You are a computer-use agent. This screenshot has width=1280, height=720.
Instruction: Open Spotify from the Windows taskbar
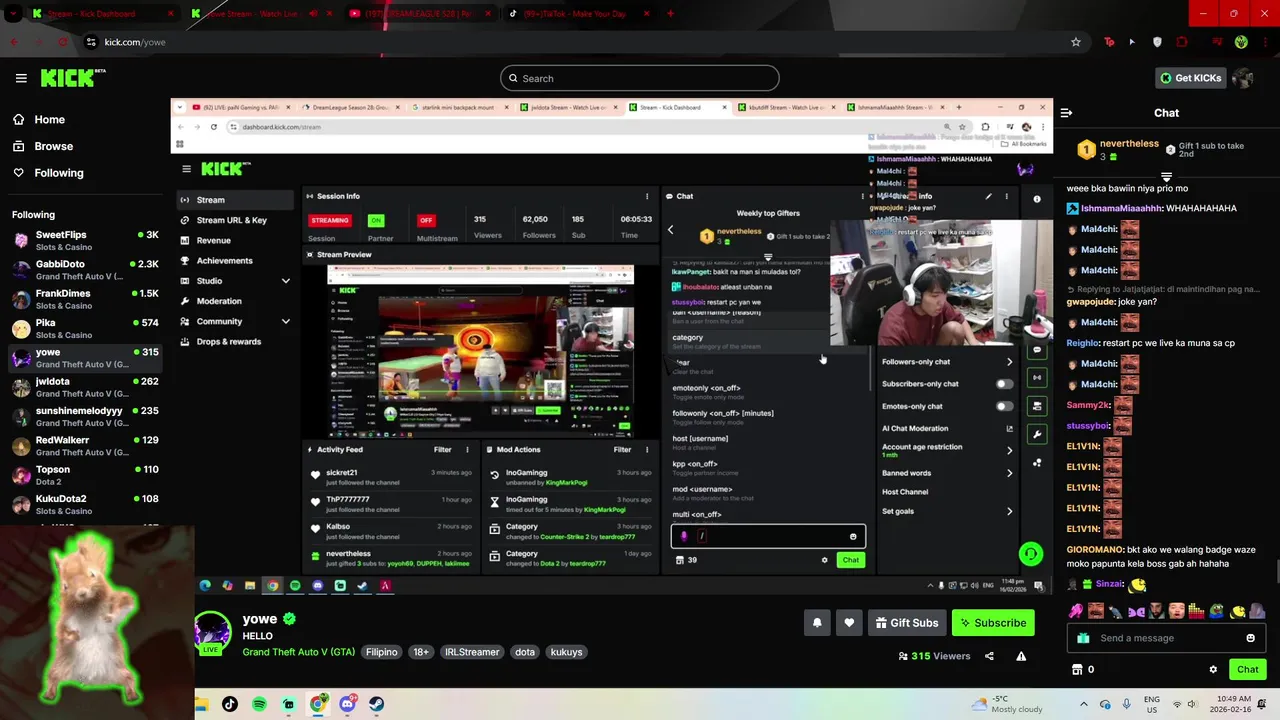tap(259, 704)
